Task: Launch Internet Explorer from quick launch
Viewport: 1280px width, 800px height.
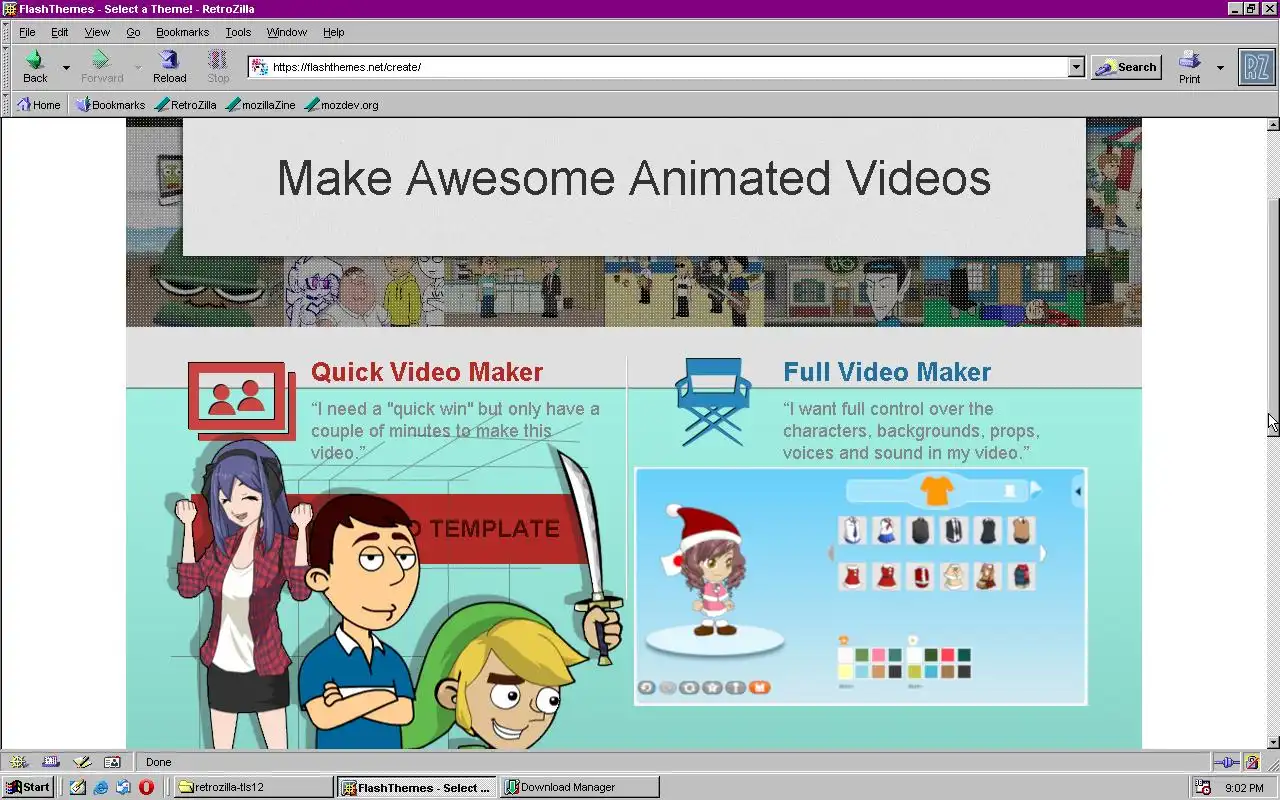Action: point(101,787)
